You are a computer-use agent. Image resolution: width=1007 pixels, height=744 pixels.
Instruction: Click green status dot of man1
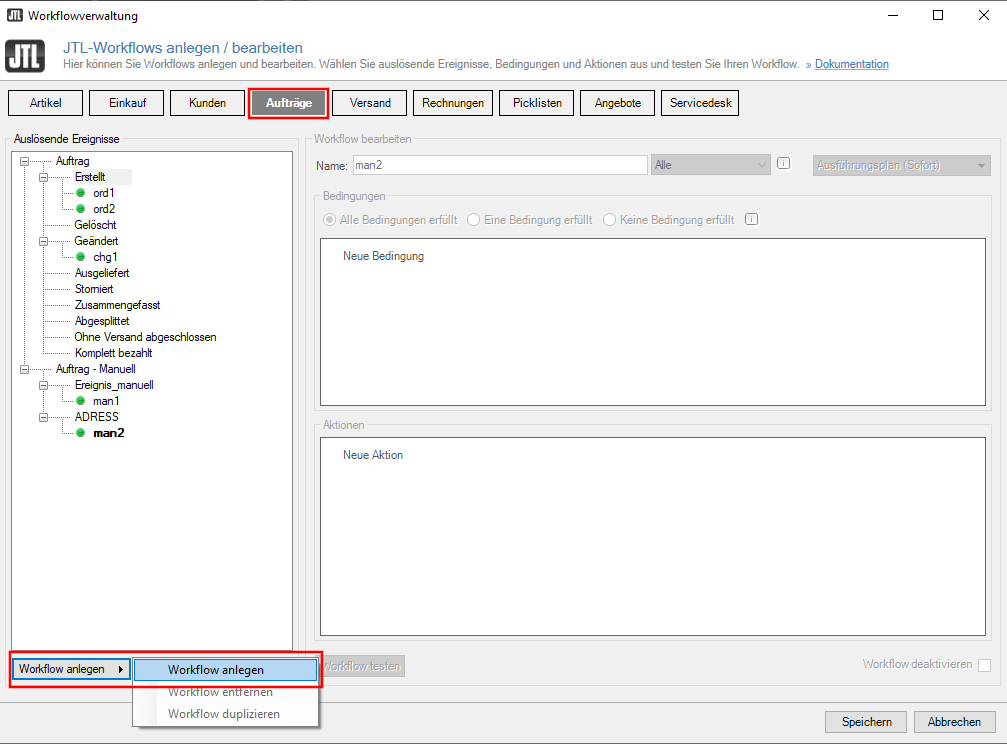click(81, 401)
